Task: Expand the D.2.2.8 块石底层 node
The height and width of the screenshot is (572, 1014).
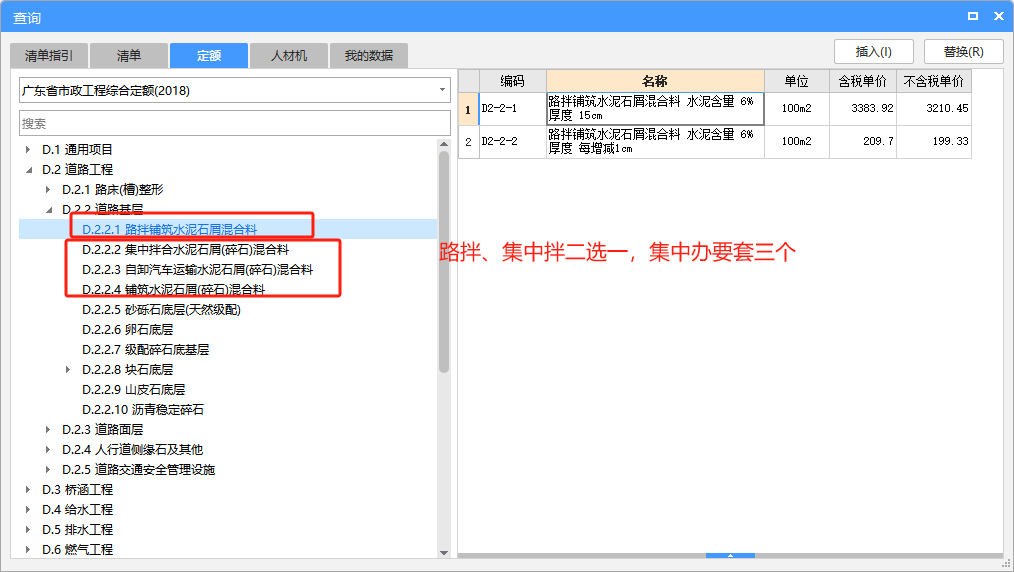Action: (68, 370)
